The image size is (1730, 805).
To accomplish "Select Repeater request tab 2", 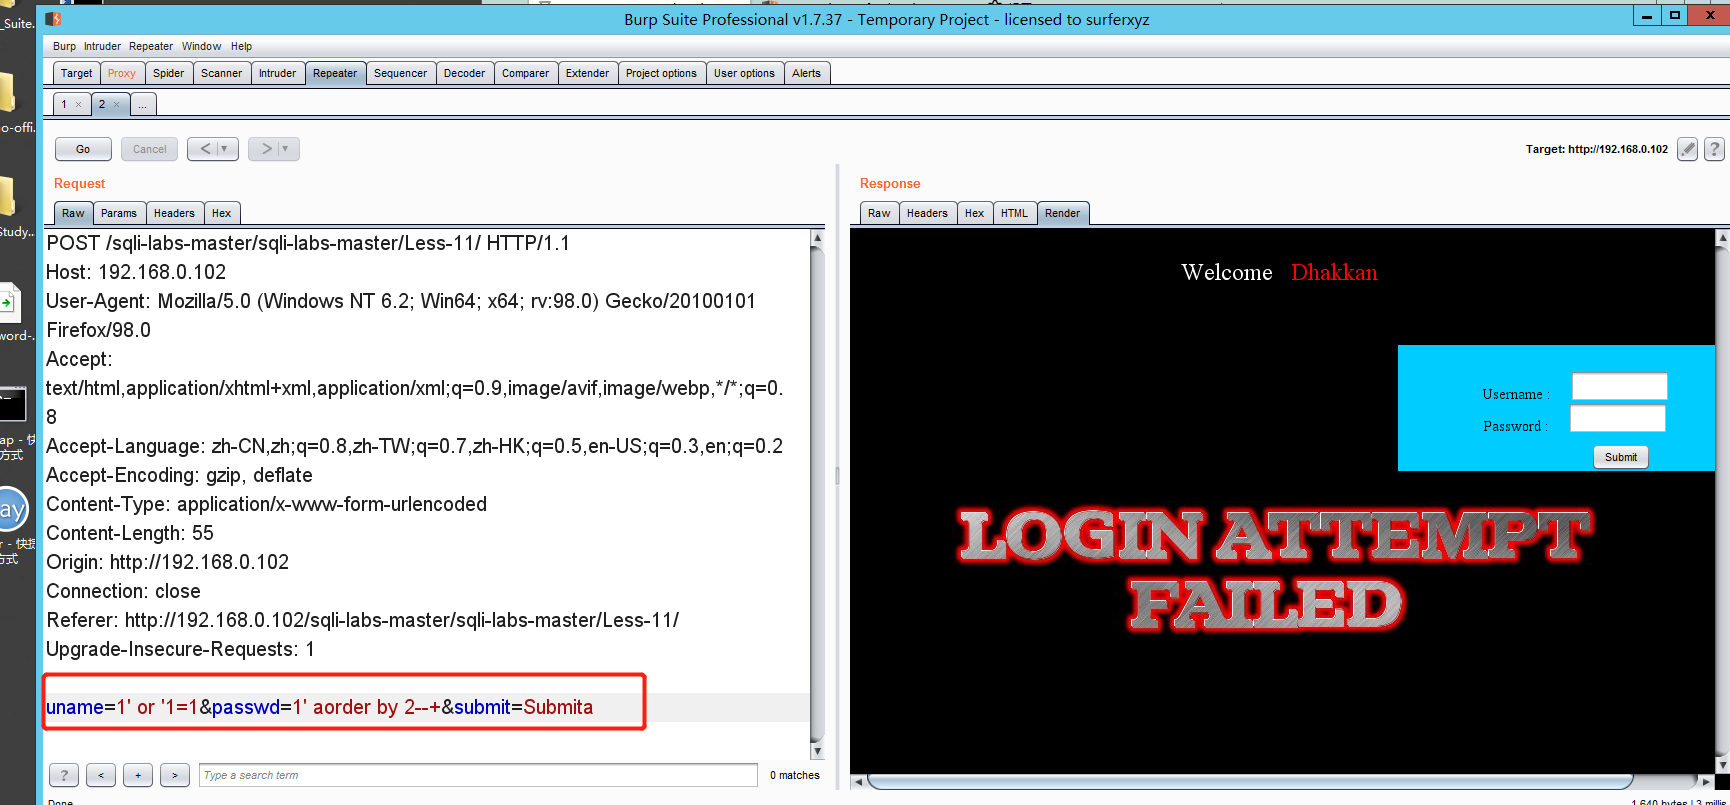I will click(x=102, y=104).
